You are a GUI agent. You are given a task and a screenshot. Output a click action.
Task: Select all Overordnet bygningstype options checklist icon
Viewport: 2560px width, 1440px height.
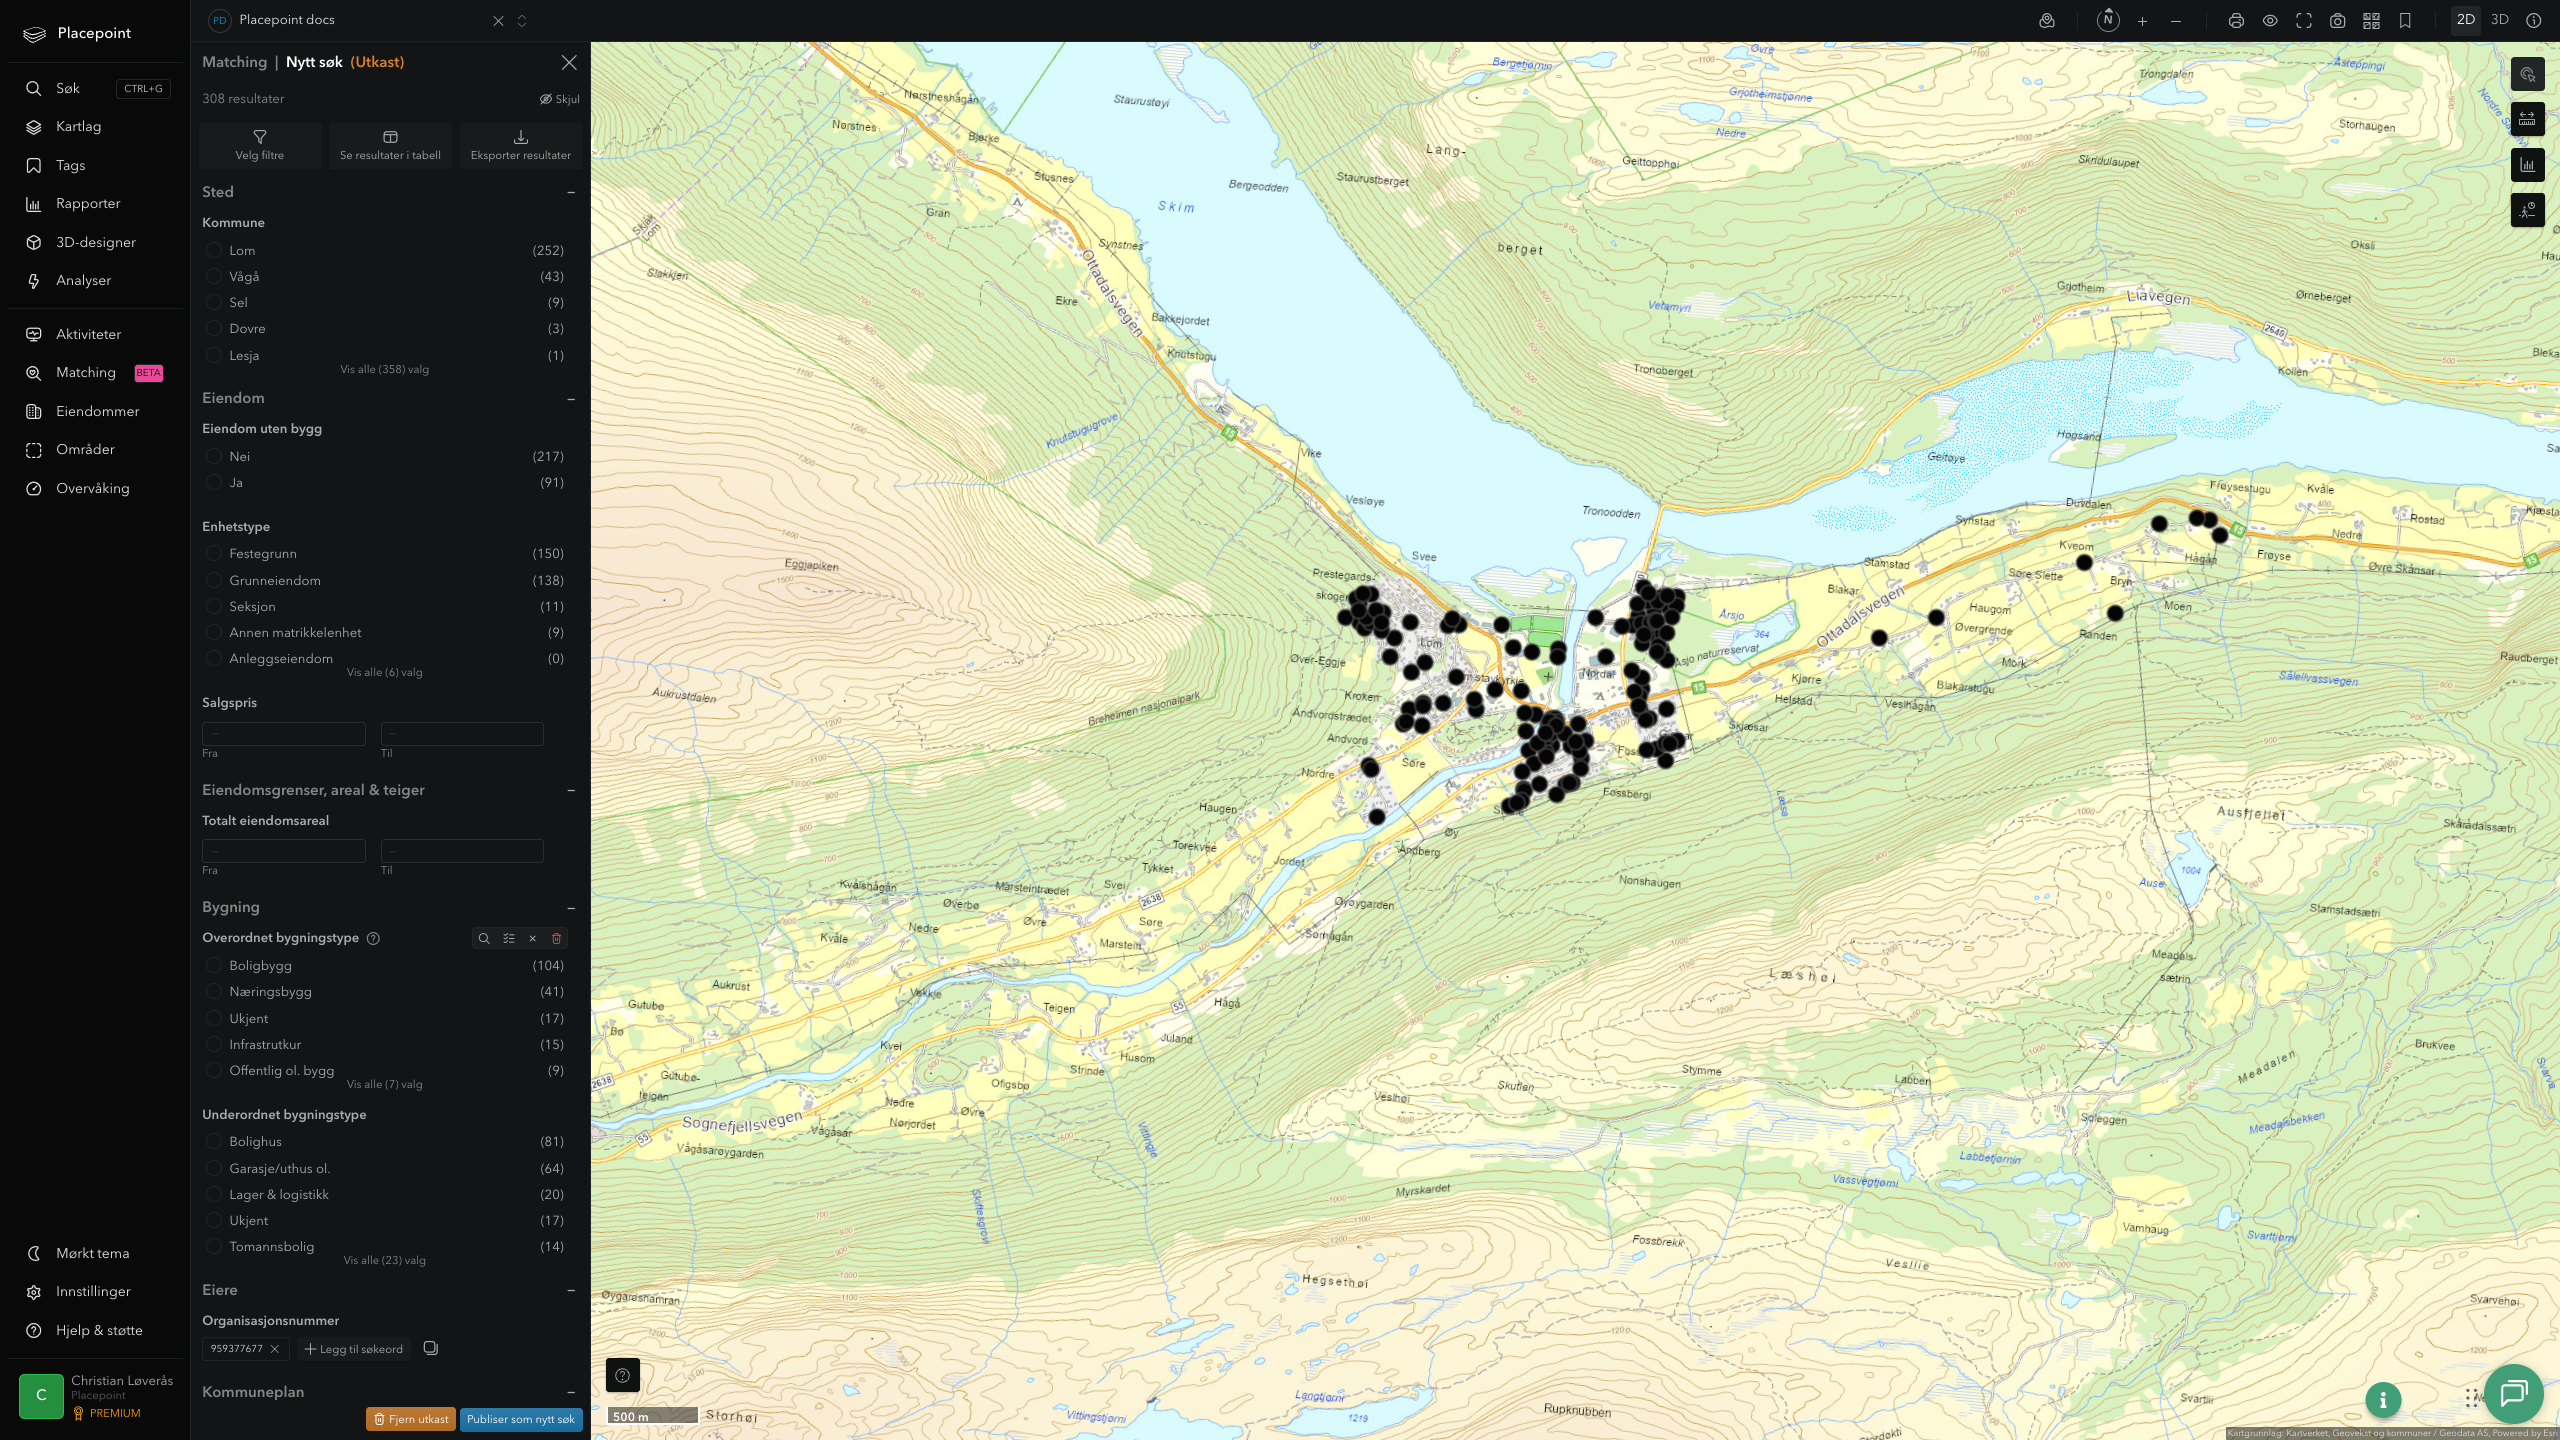click(509, 938)
